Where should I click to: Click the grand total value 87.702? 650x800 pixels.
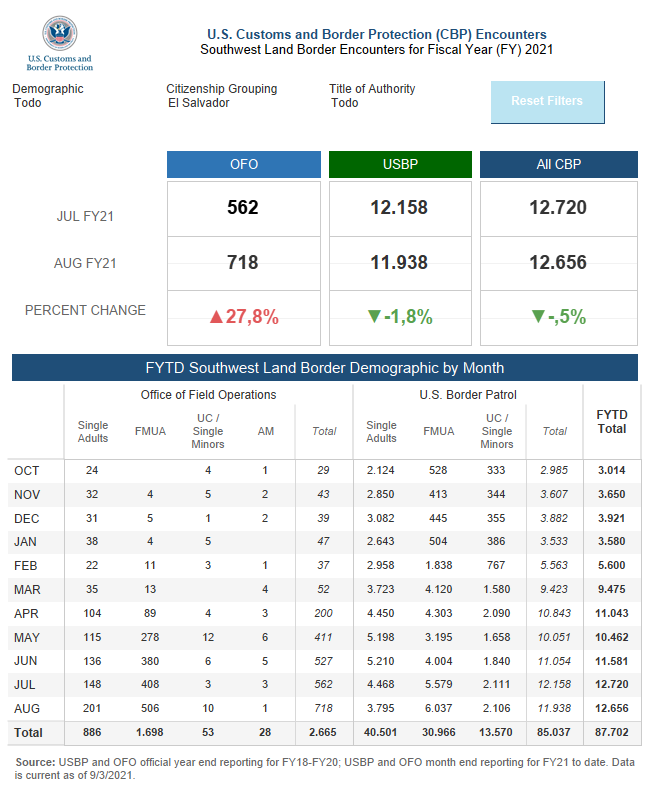coord(611,732)
